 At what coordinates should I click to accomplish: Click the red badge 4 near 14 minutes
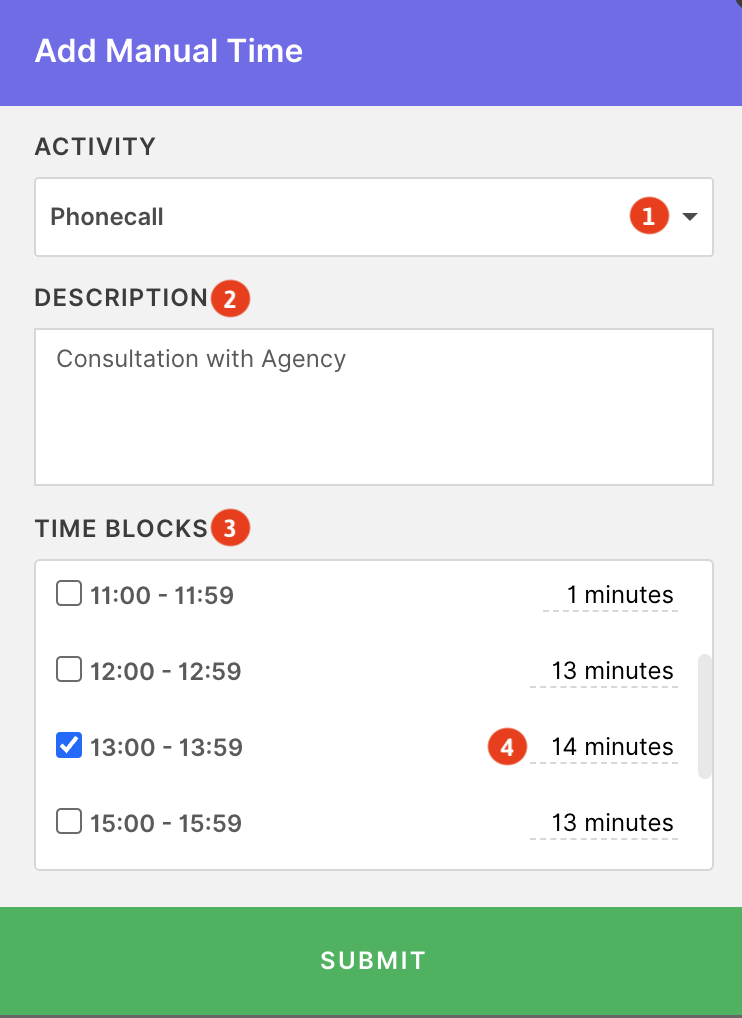(507, 747)
